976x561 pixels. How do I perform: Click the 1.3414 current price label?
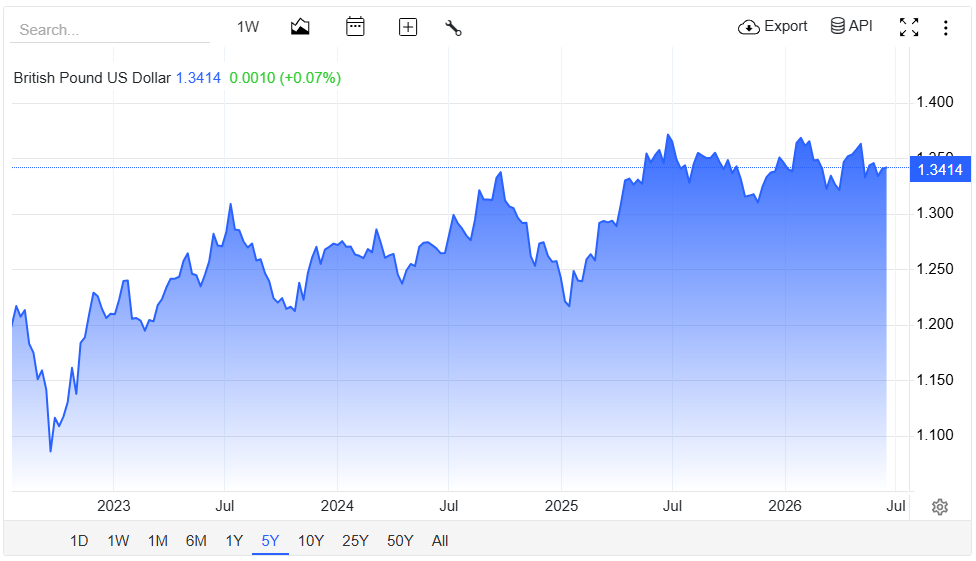click(x=940, y=169)
